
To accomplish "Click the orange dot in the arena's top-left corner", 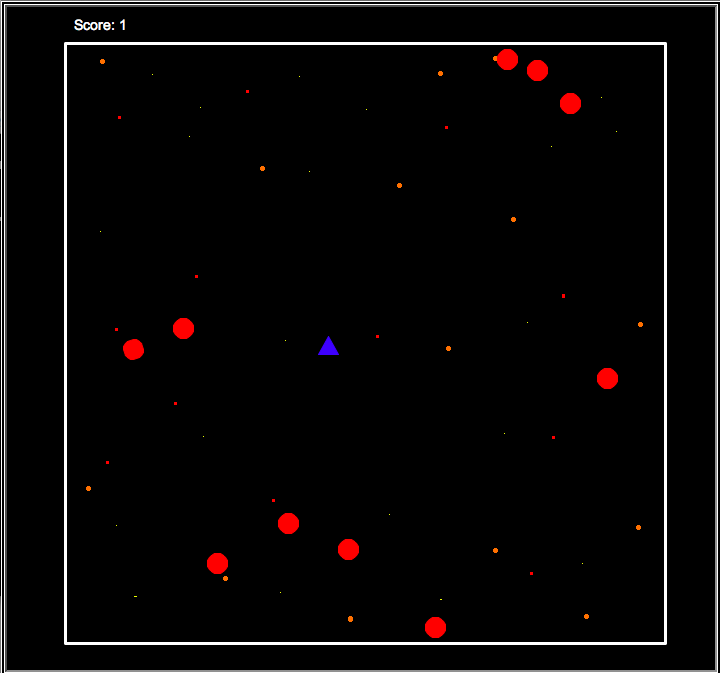I will pyautogui.click(x=102, y=62).
